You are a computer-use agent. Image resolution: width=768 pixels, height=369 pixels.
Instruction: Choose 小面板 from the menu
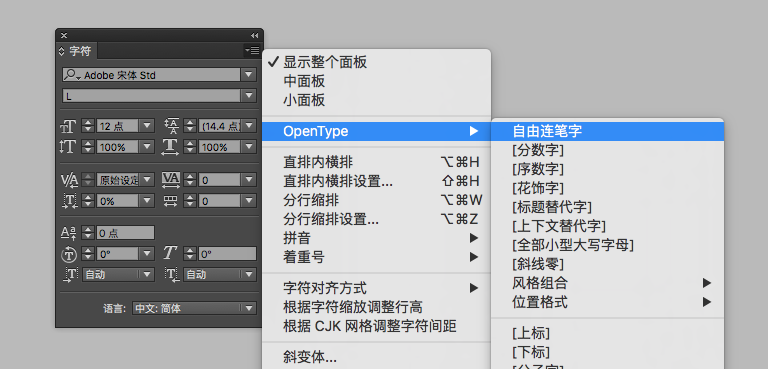376,101
